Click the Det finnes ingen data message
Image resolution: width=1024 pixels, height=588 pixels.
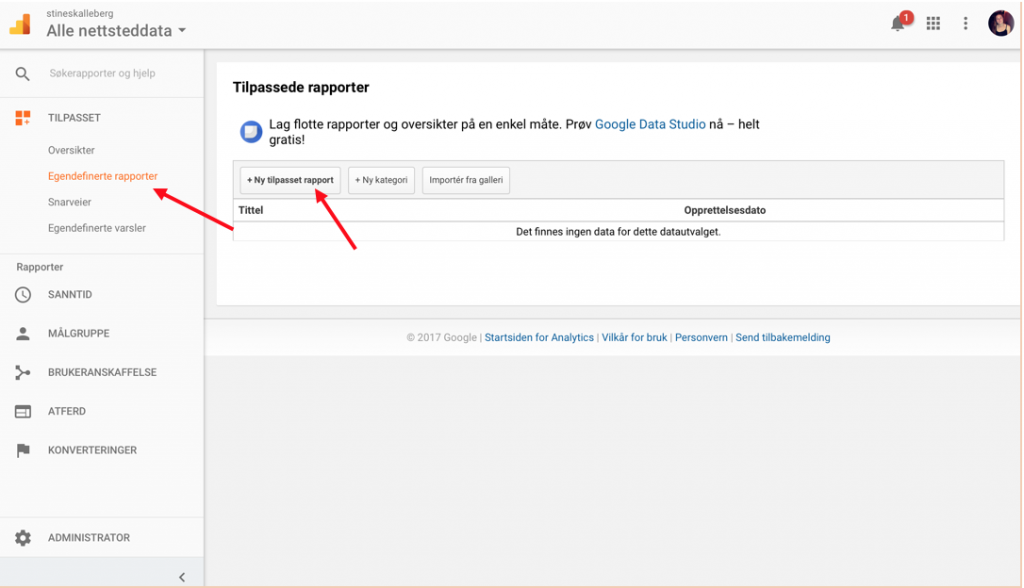click(618, 232)
